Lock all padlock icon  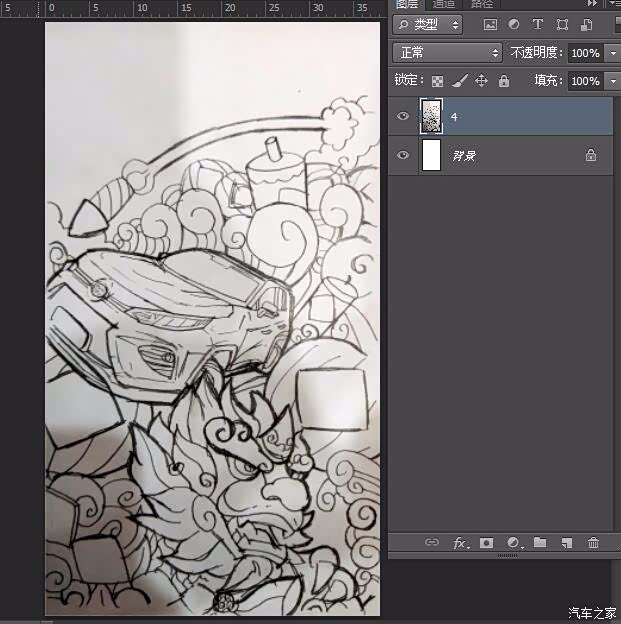pos(504,81)
